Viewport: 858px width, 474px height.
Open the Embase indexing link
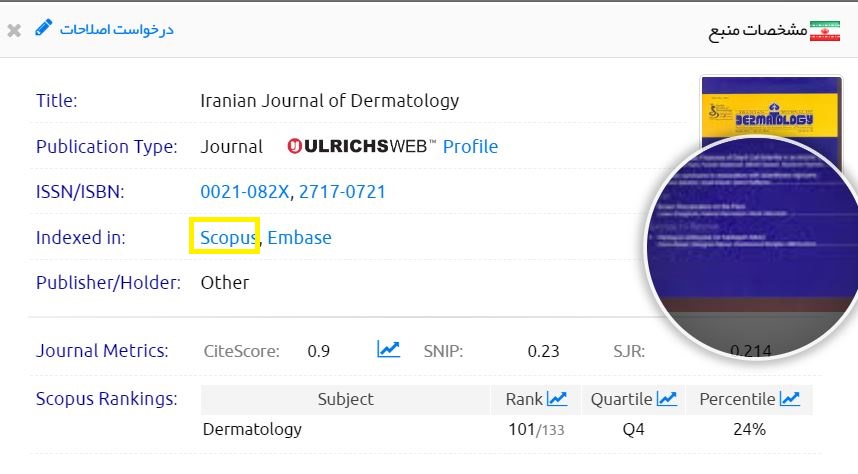(299, 237)
